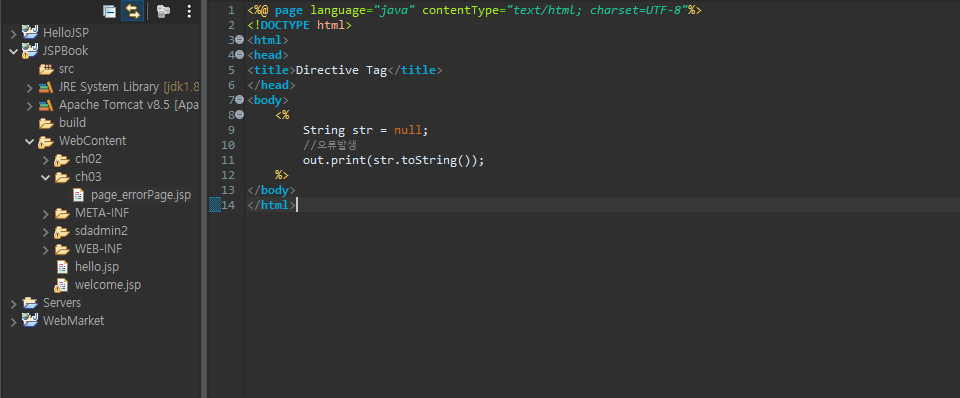Select page_errorPage.jsp in the tree
This screenshot has width=960, height=398.
pyautogui.click(x=141, y=195)
